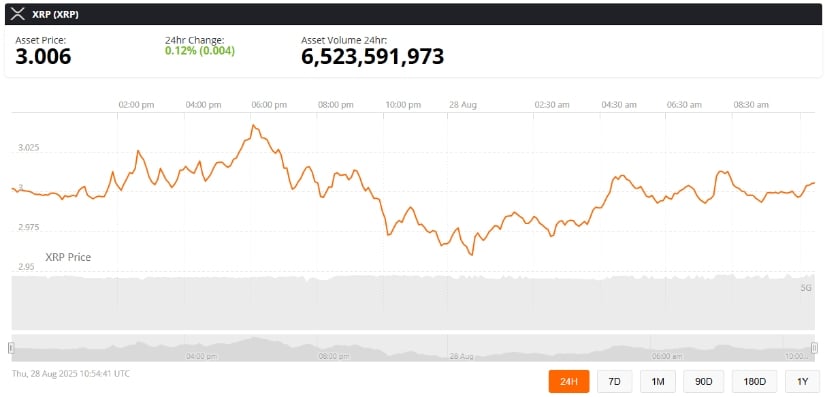Click the 06:00 pm price peak on chart
This screenshot has height=397, width=825.
pos(253,126)
